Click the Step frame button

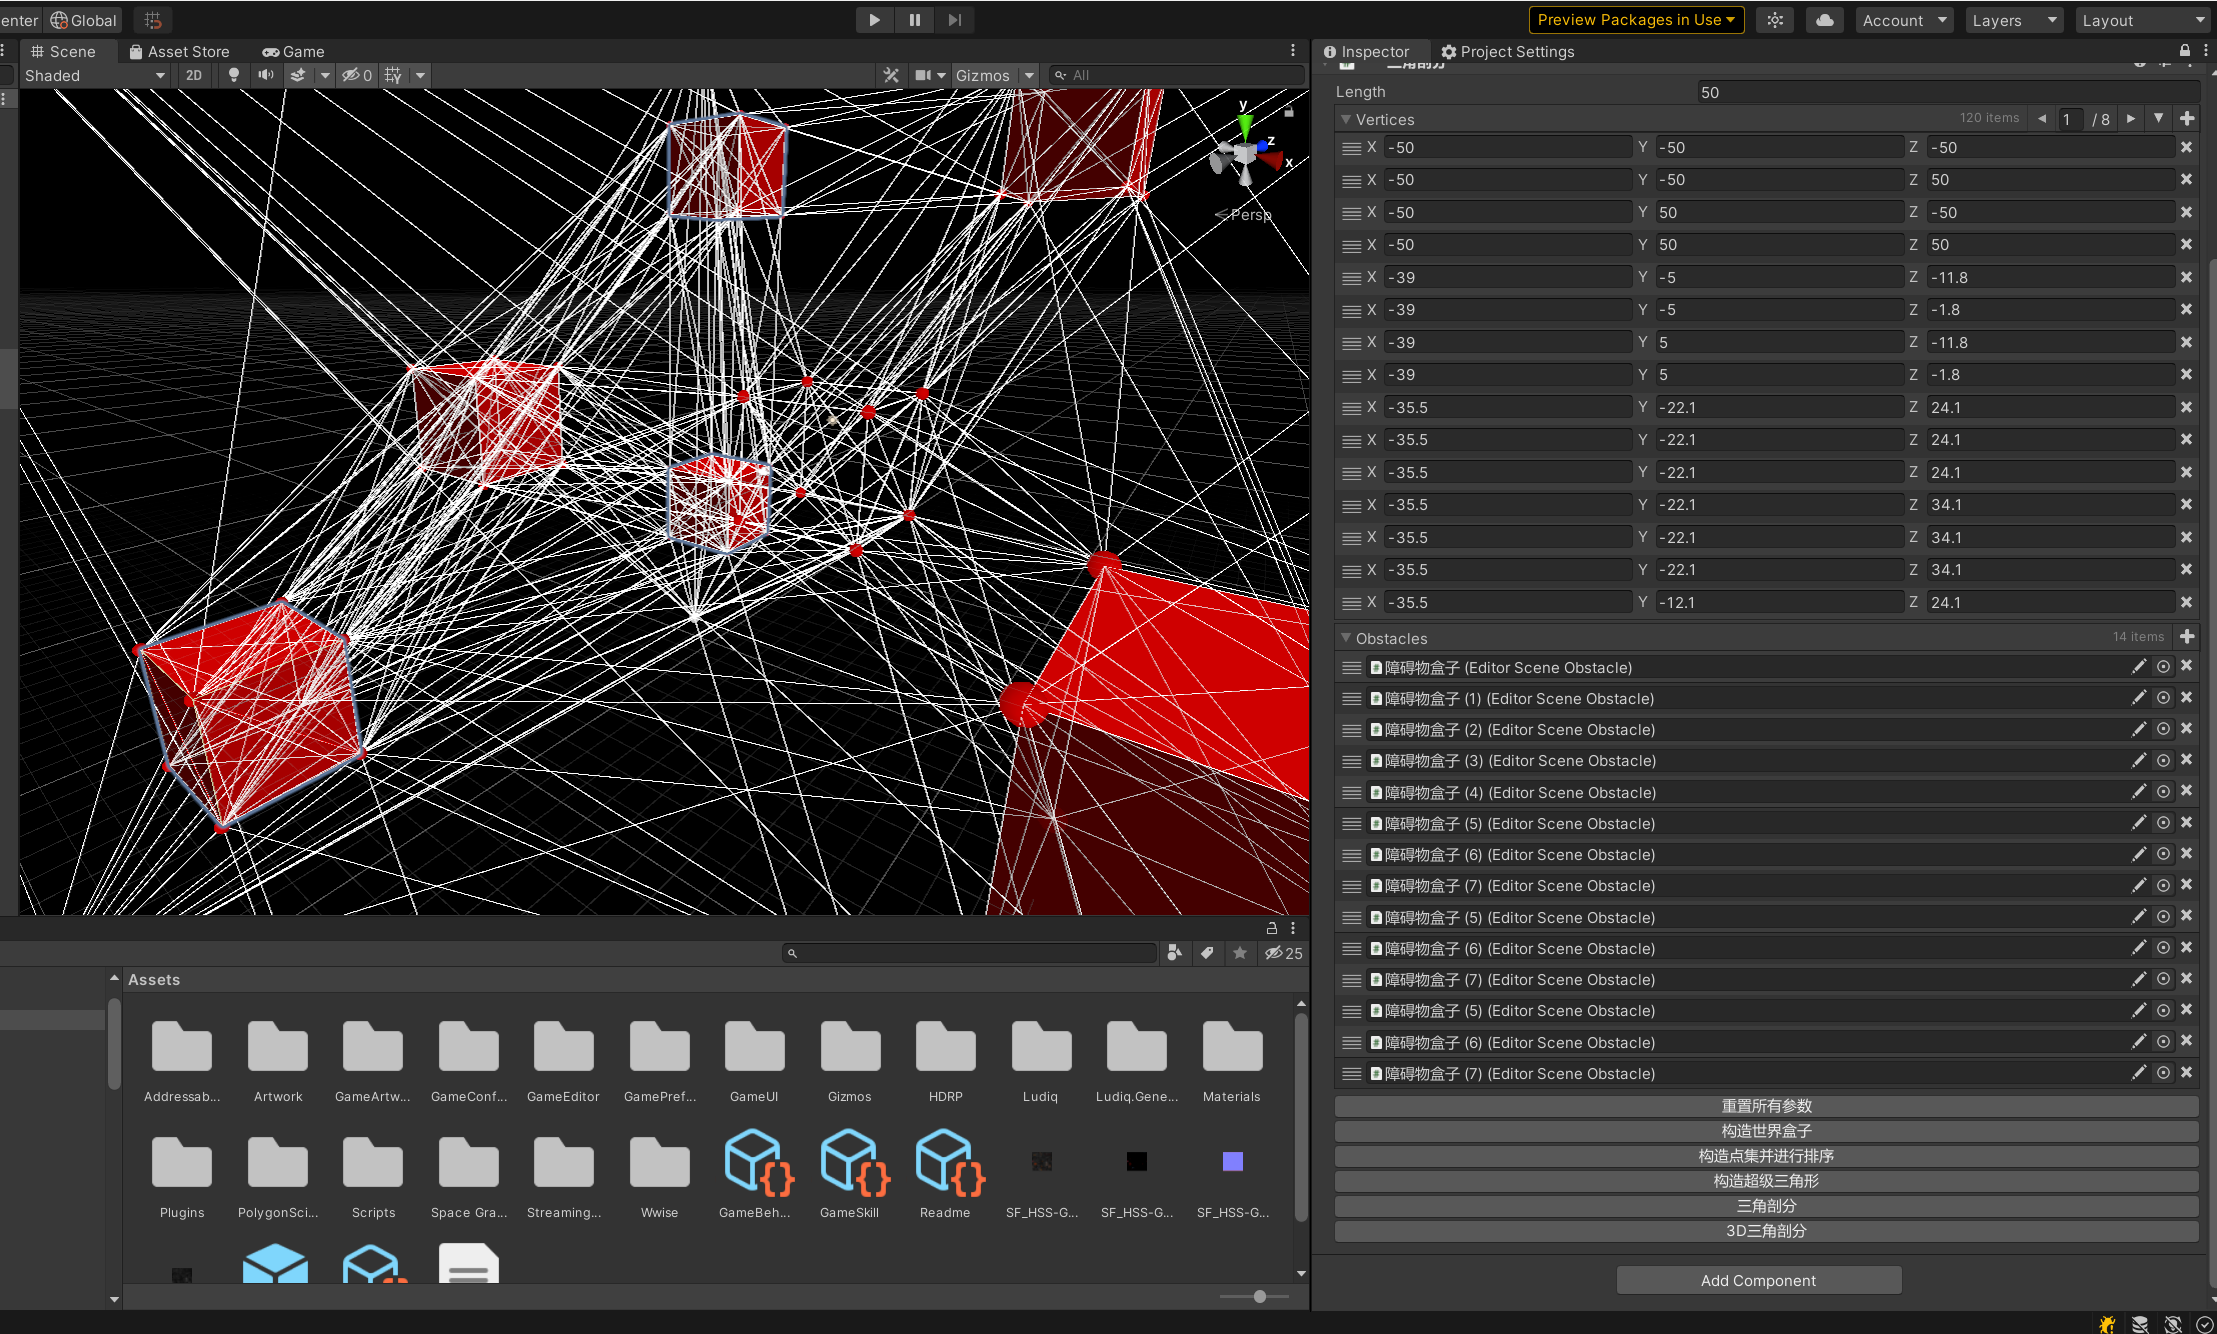[953, 19]
